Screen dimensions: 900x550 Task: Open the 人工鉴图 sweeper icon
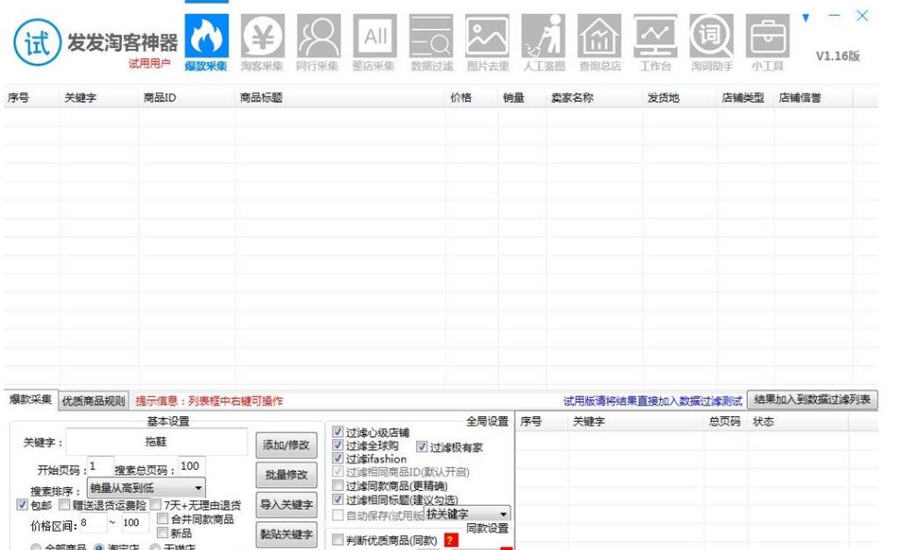[544, 36]
